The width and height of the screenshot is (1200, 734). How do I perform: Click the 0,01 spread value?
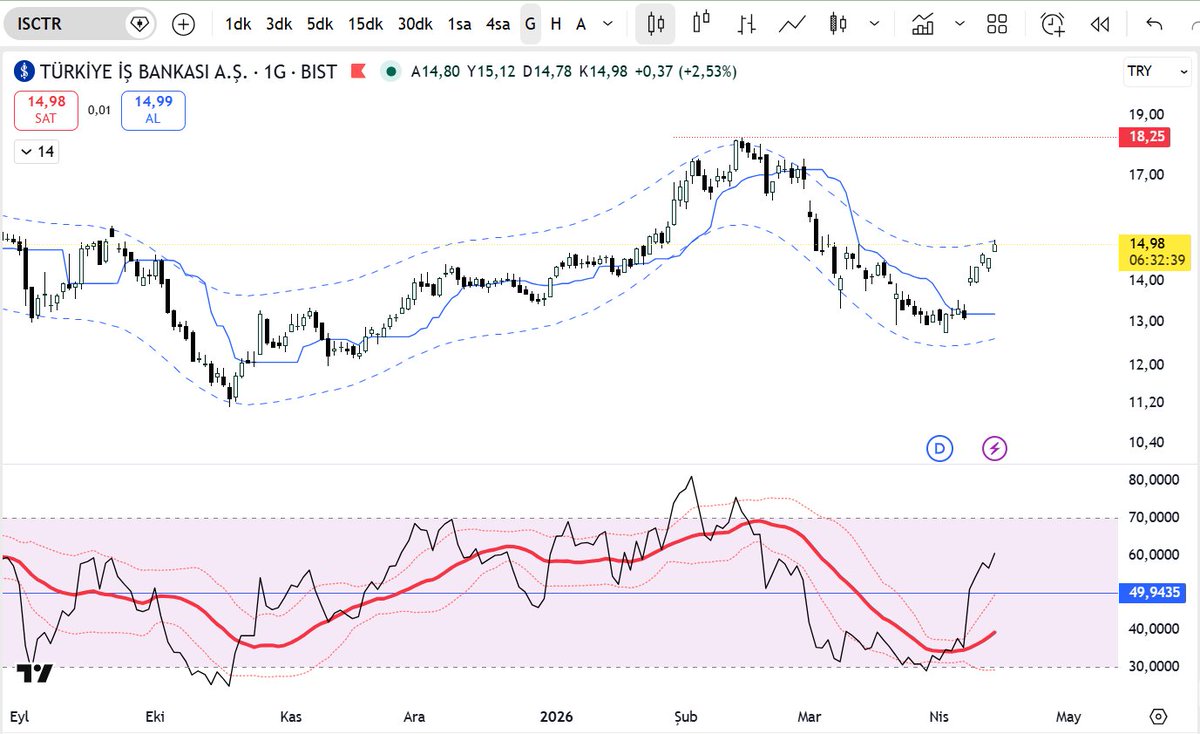pos(99,110)
